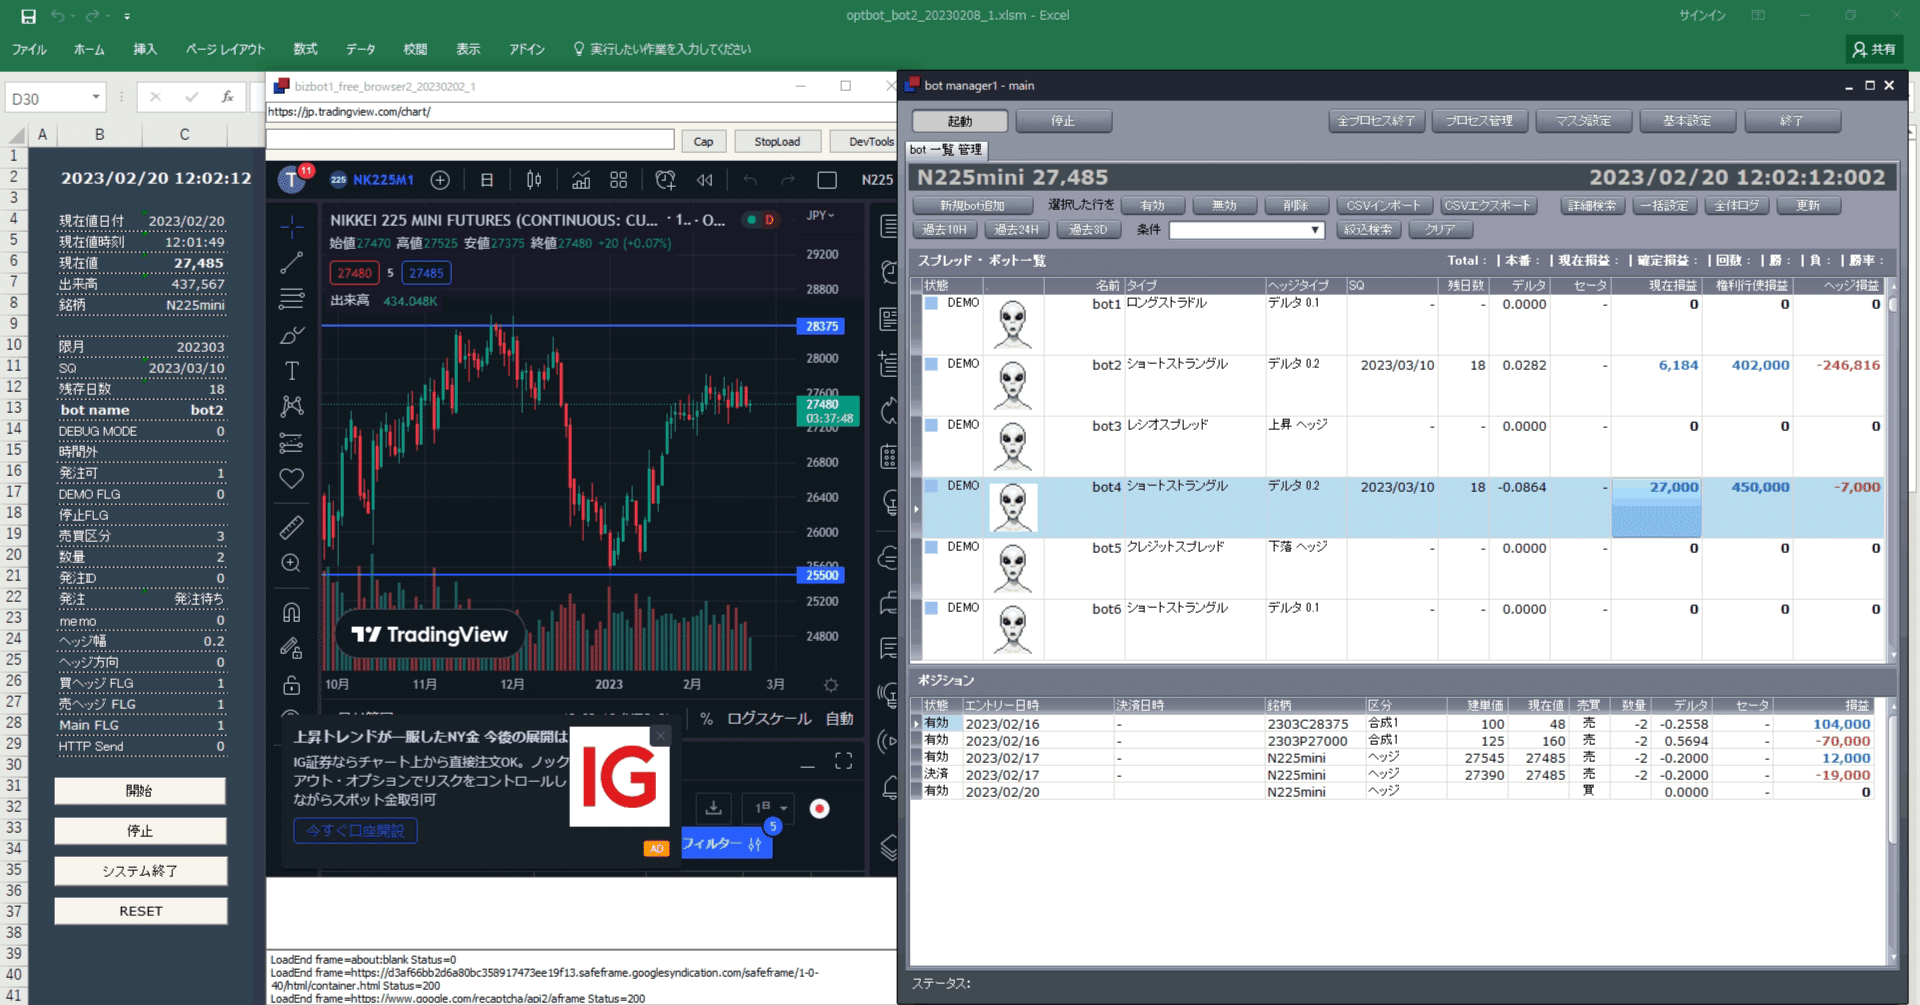The height and width of the screenshot is (1005, 1920).
Task: Toggle the bot2 row status checkbox
Action: pyautogui.click(x=931, y=364)
